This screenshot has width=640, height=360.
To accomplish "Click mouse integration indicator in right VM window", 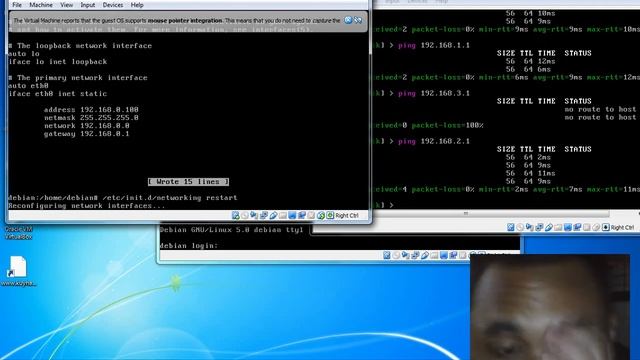I will pos(596,227).
